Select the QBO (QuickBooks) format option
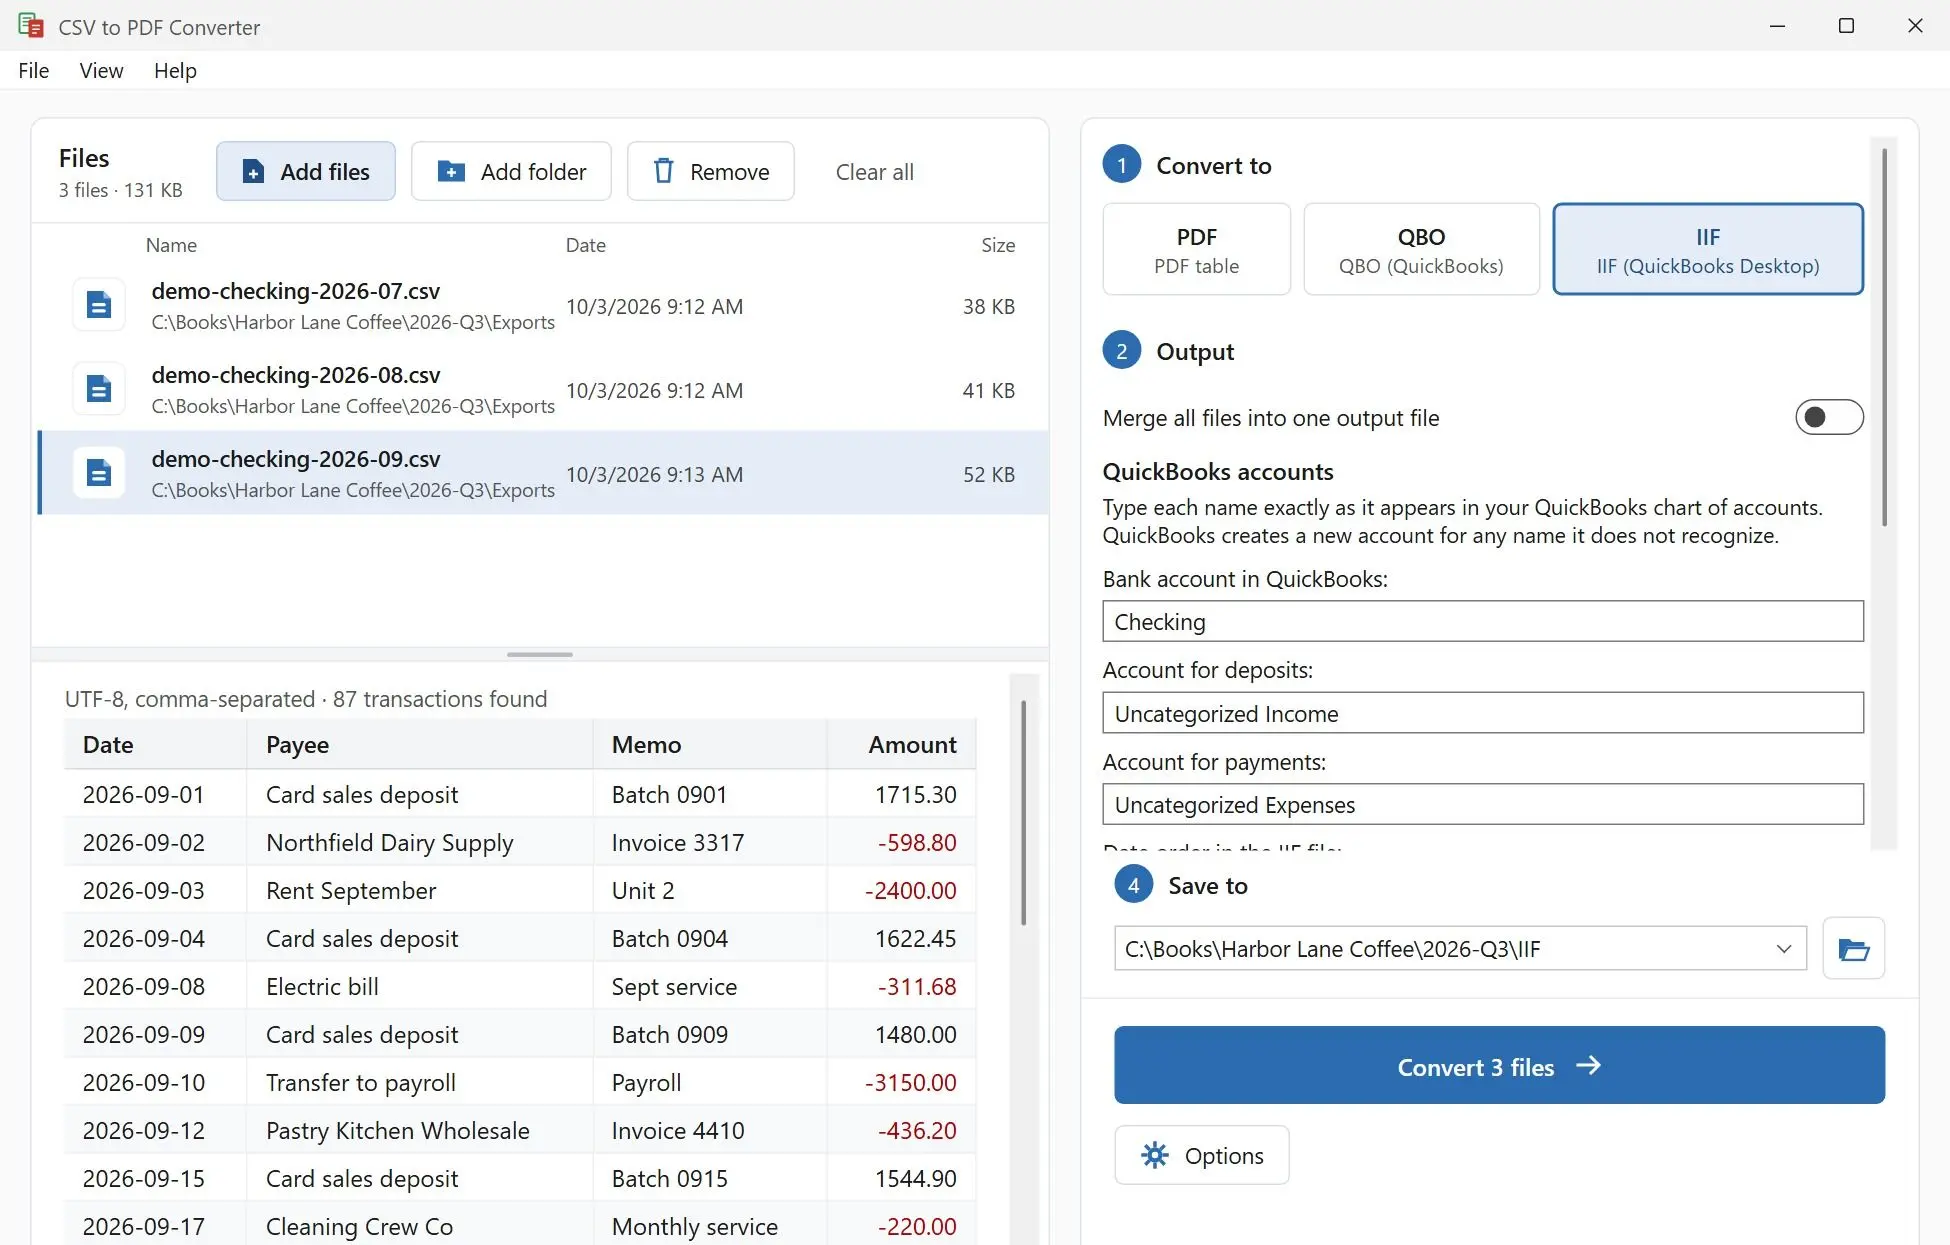The width and height of the screenshot is (1950, 1245). [x=1421, y=249]
